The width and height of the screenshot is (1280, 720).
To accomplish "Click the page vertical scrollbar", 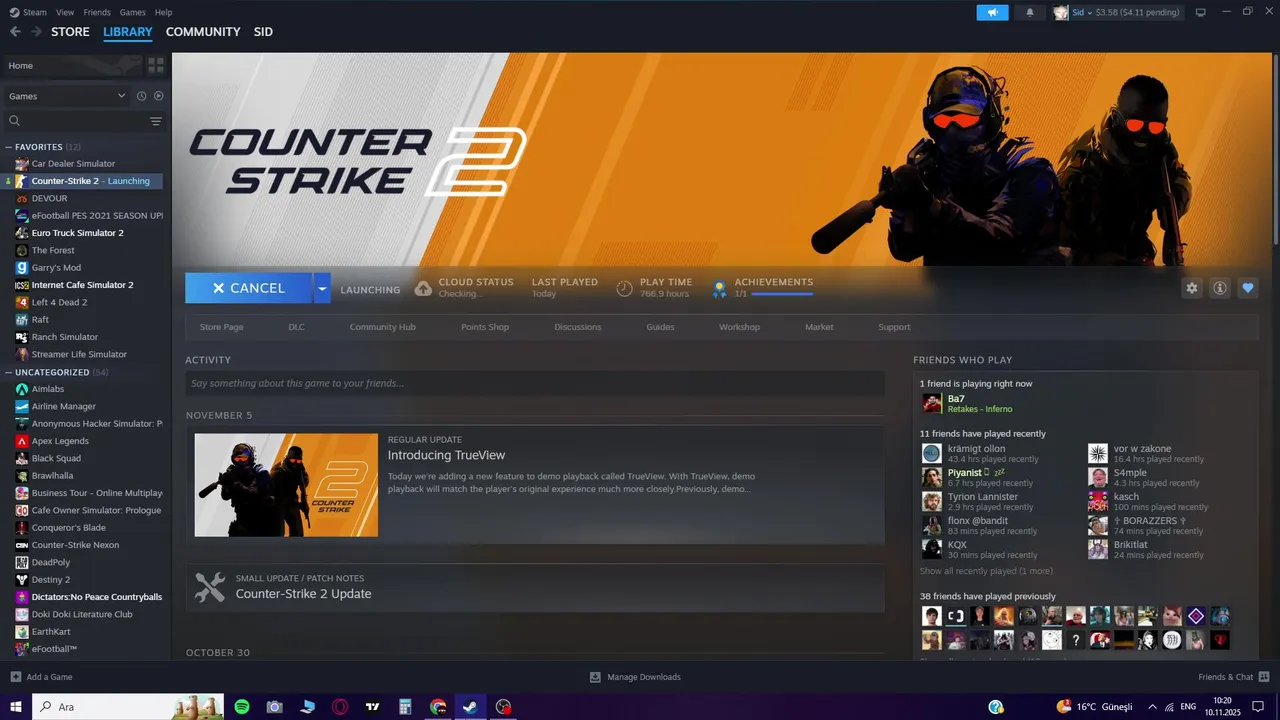I will pyautogui.click(x=1275, y=150).
